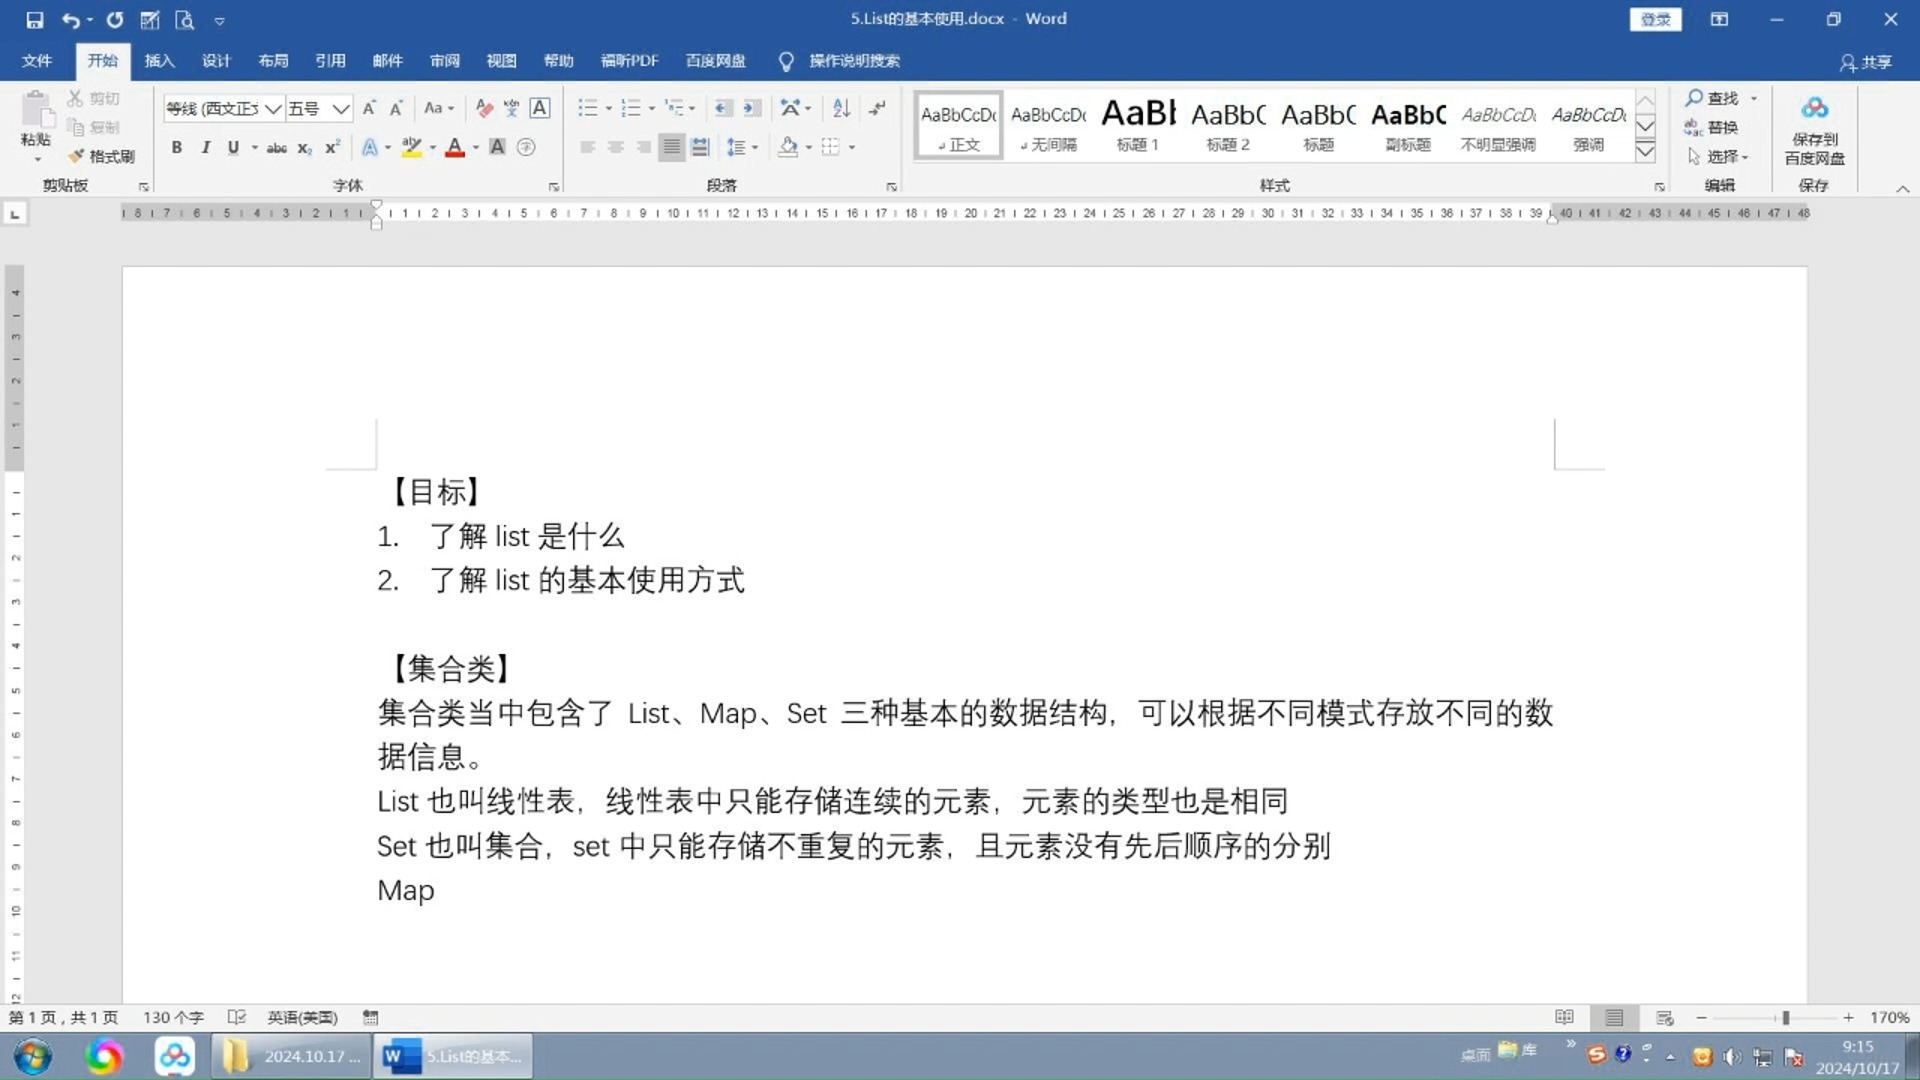Screen dimensions: 1920x1080
Task: Click the Replace icon in editing group
Action: (x=1712, y=127)
